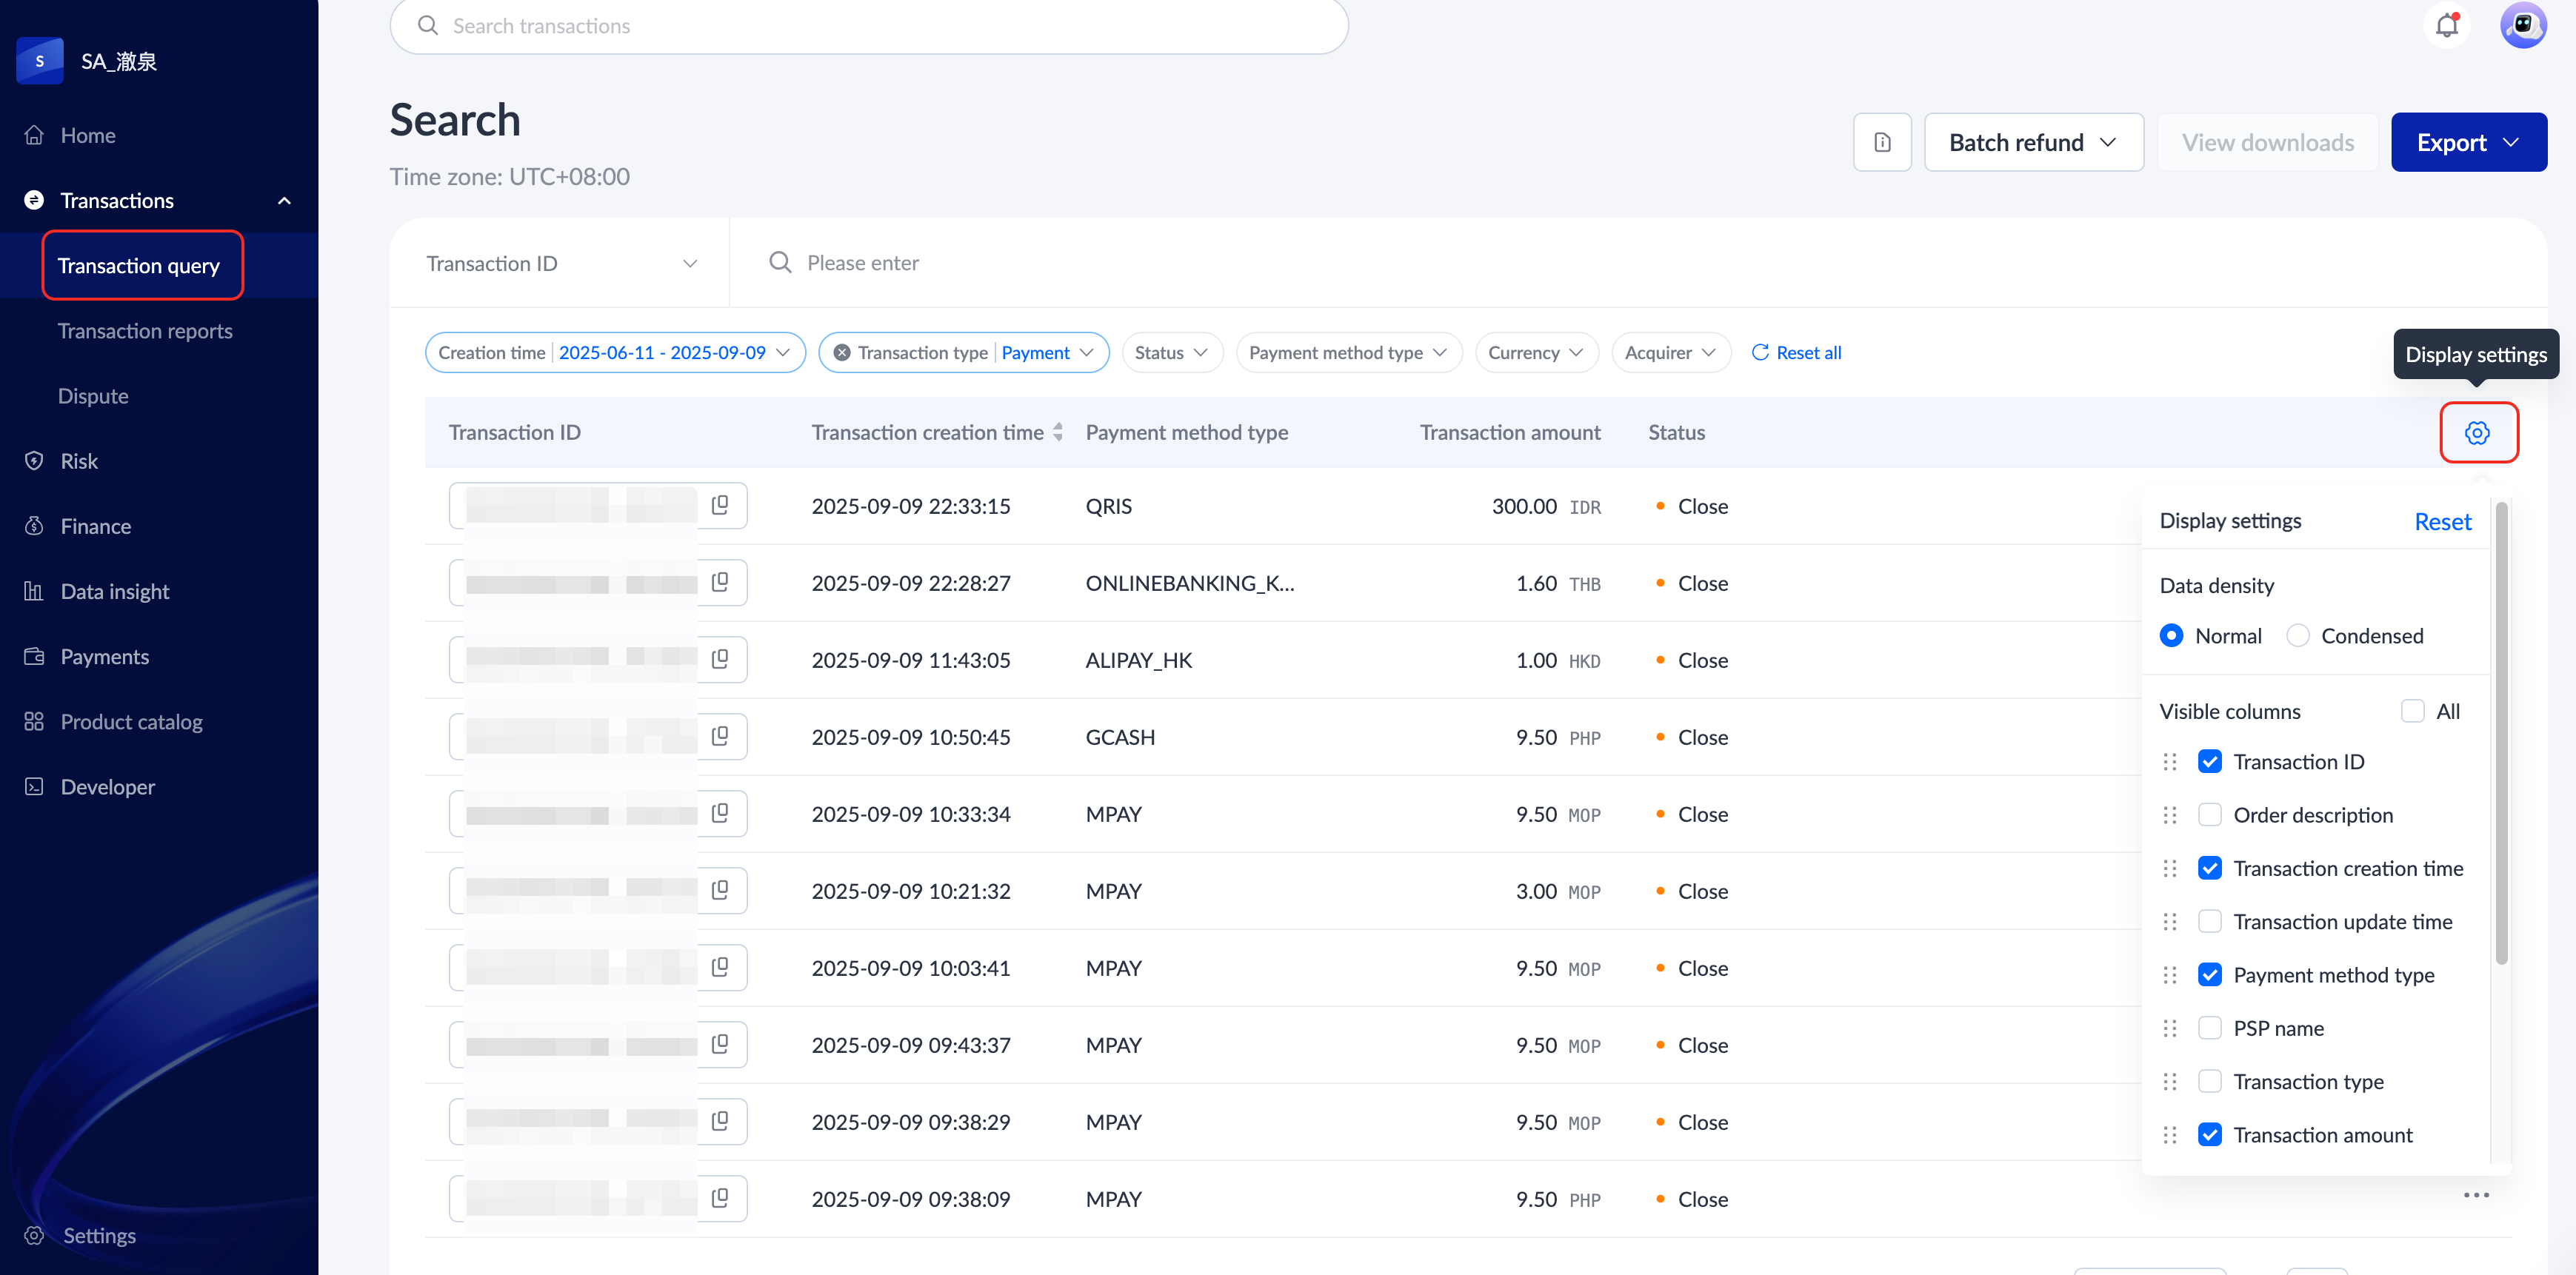Screen dimensions: 2576x1275
Task: Open the Currency filter dropdown
Action: 1535,353
